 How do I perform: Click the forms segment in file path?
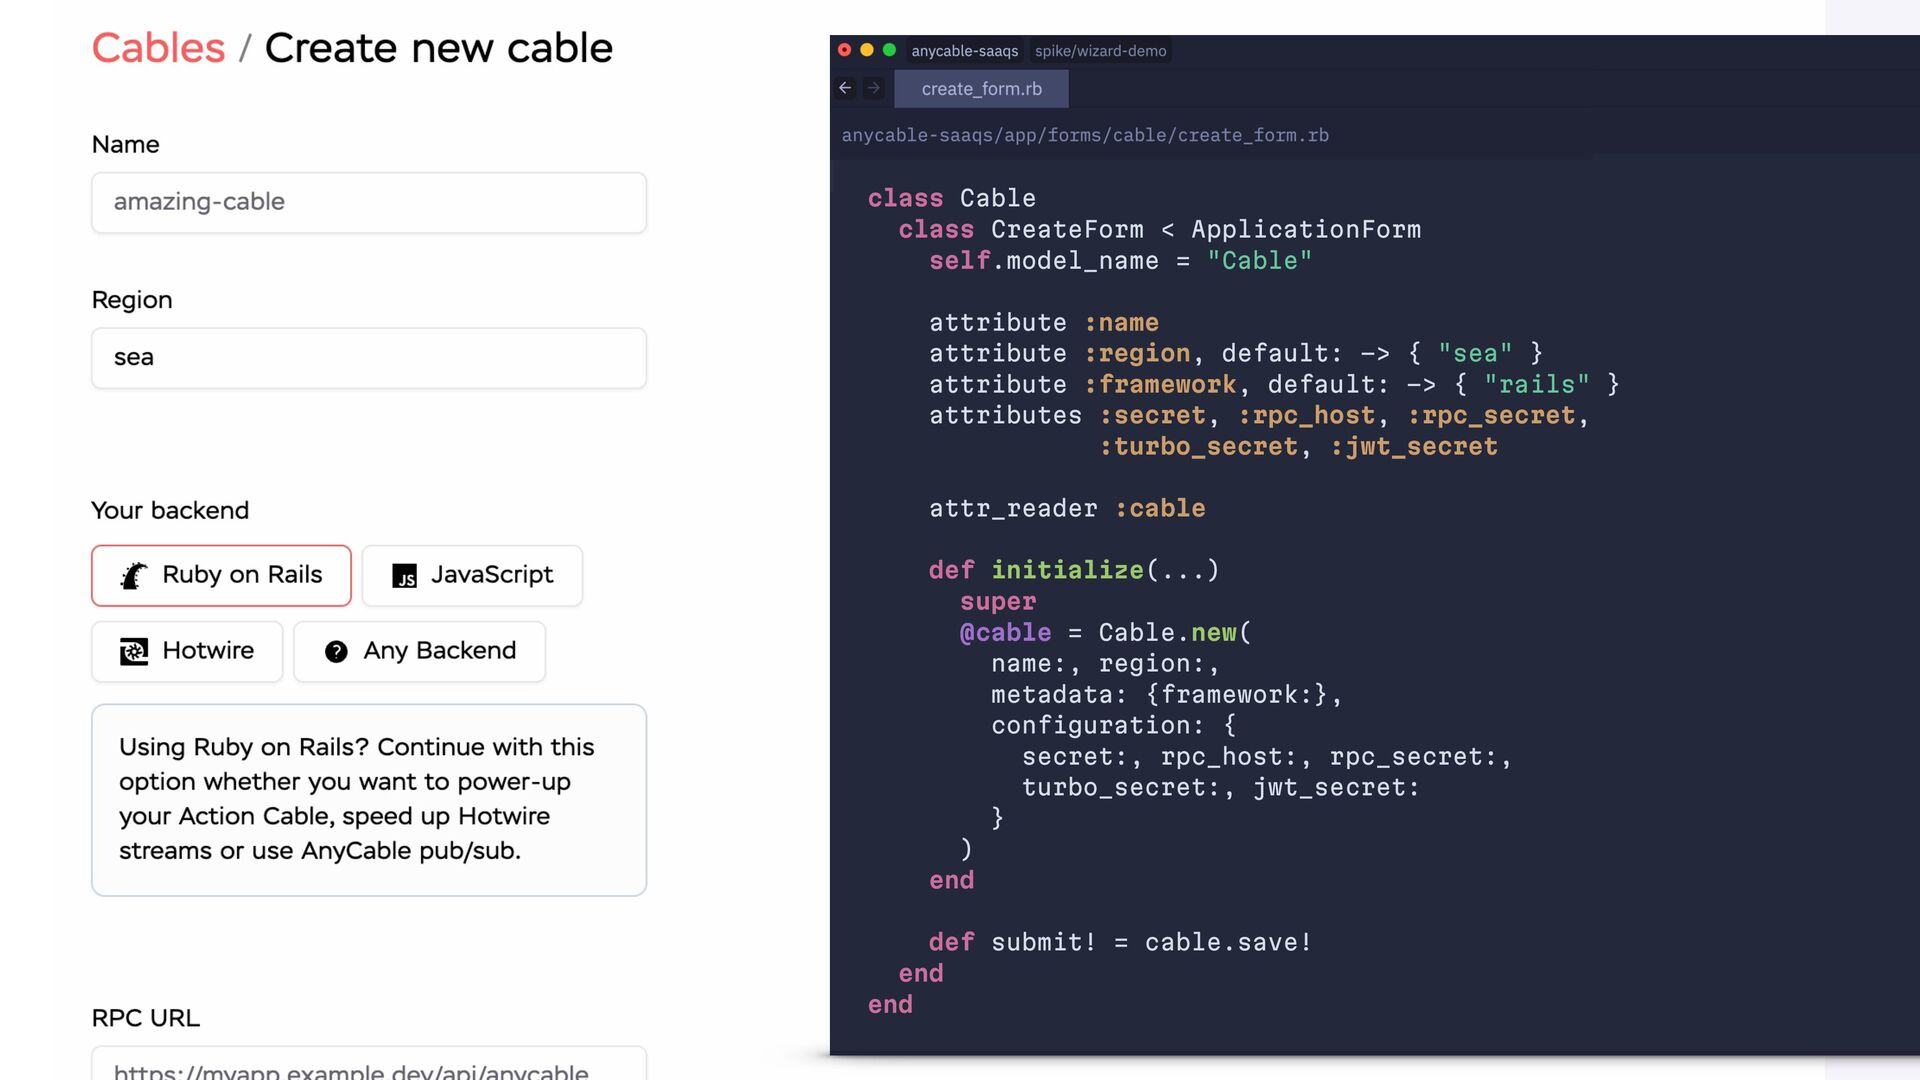coord(1074,135)
